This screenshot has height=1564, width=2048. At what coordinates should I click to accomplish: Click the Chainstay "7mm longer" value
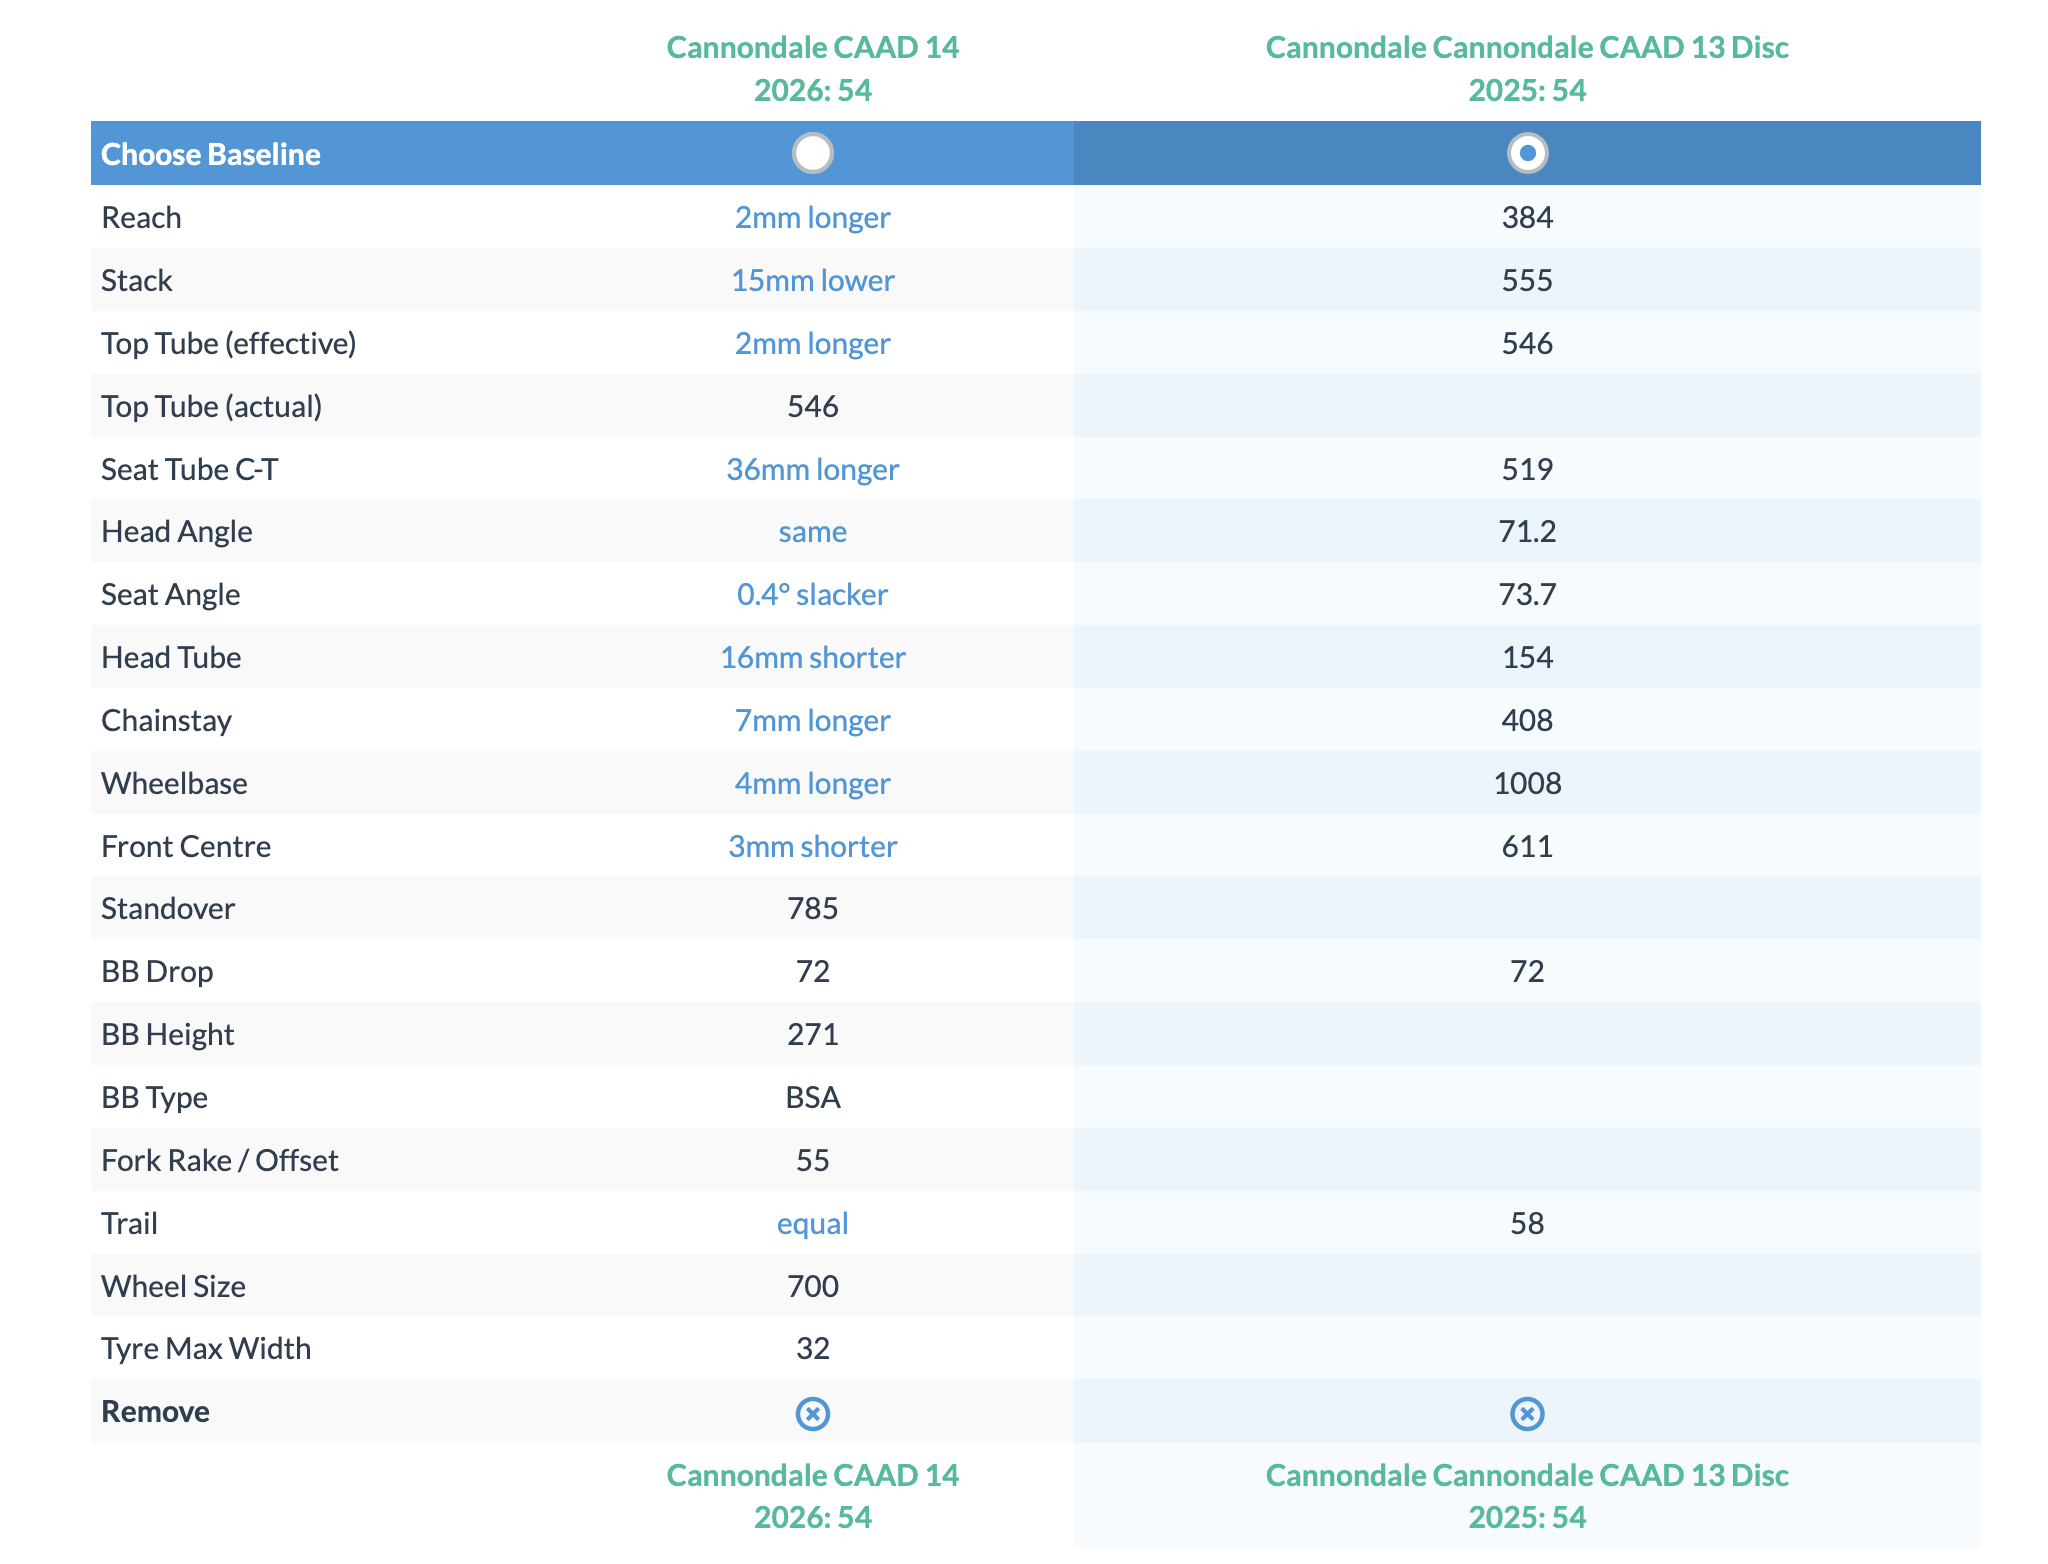pyautogui.click(x=812, y=720)
